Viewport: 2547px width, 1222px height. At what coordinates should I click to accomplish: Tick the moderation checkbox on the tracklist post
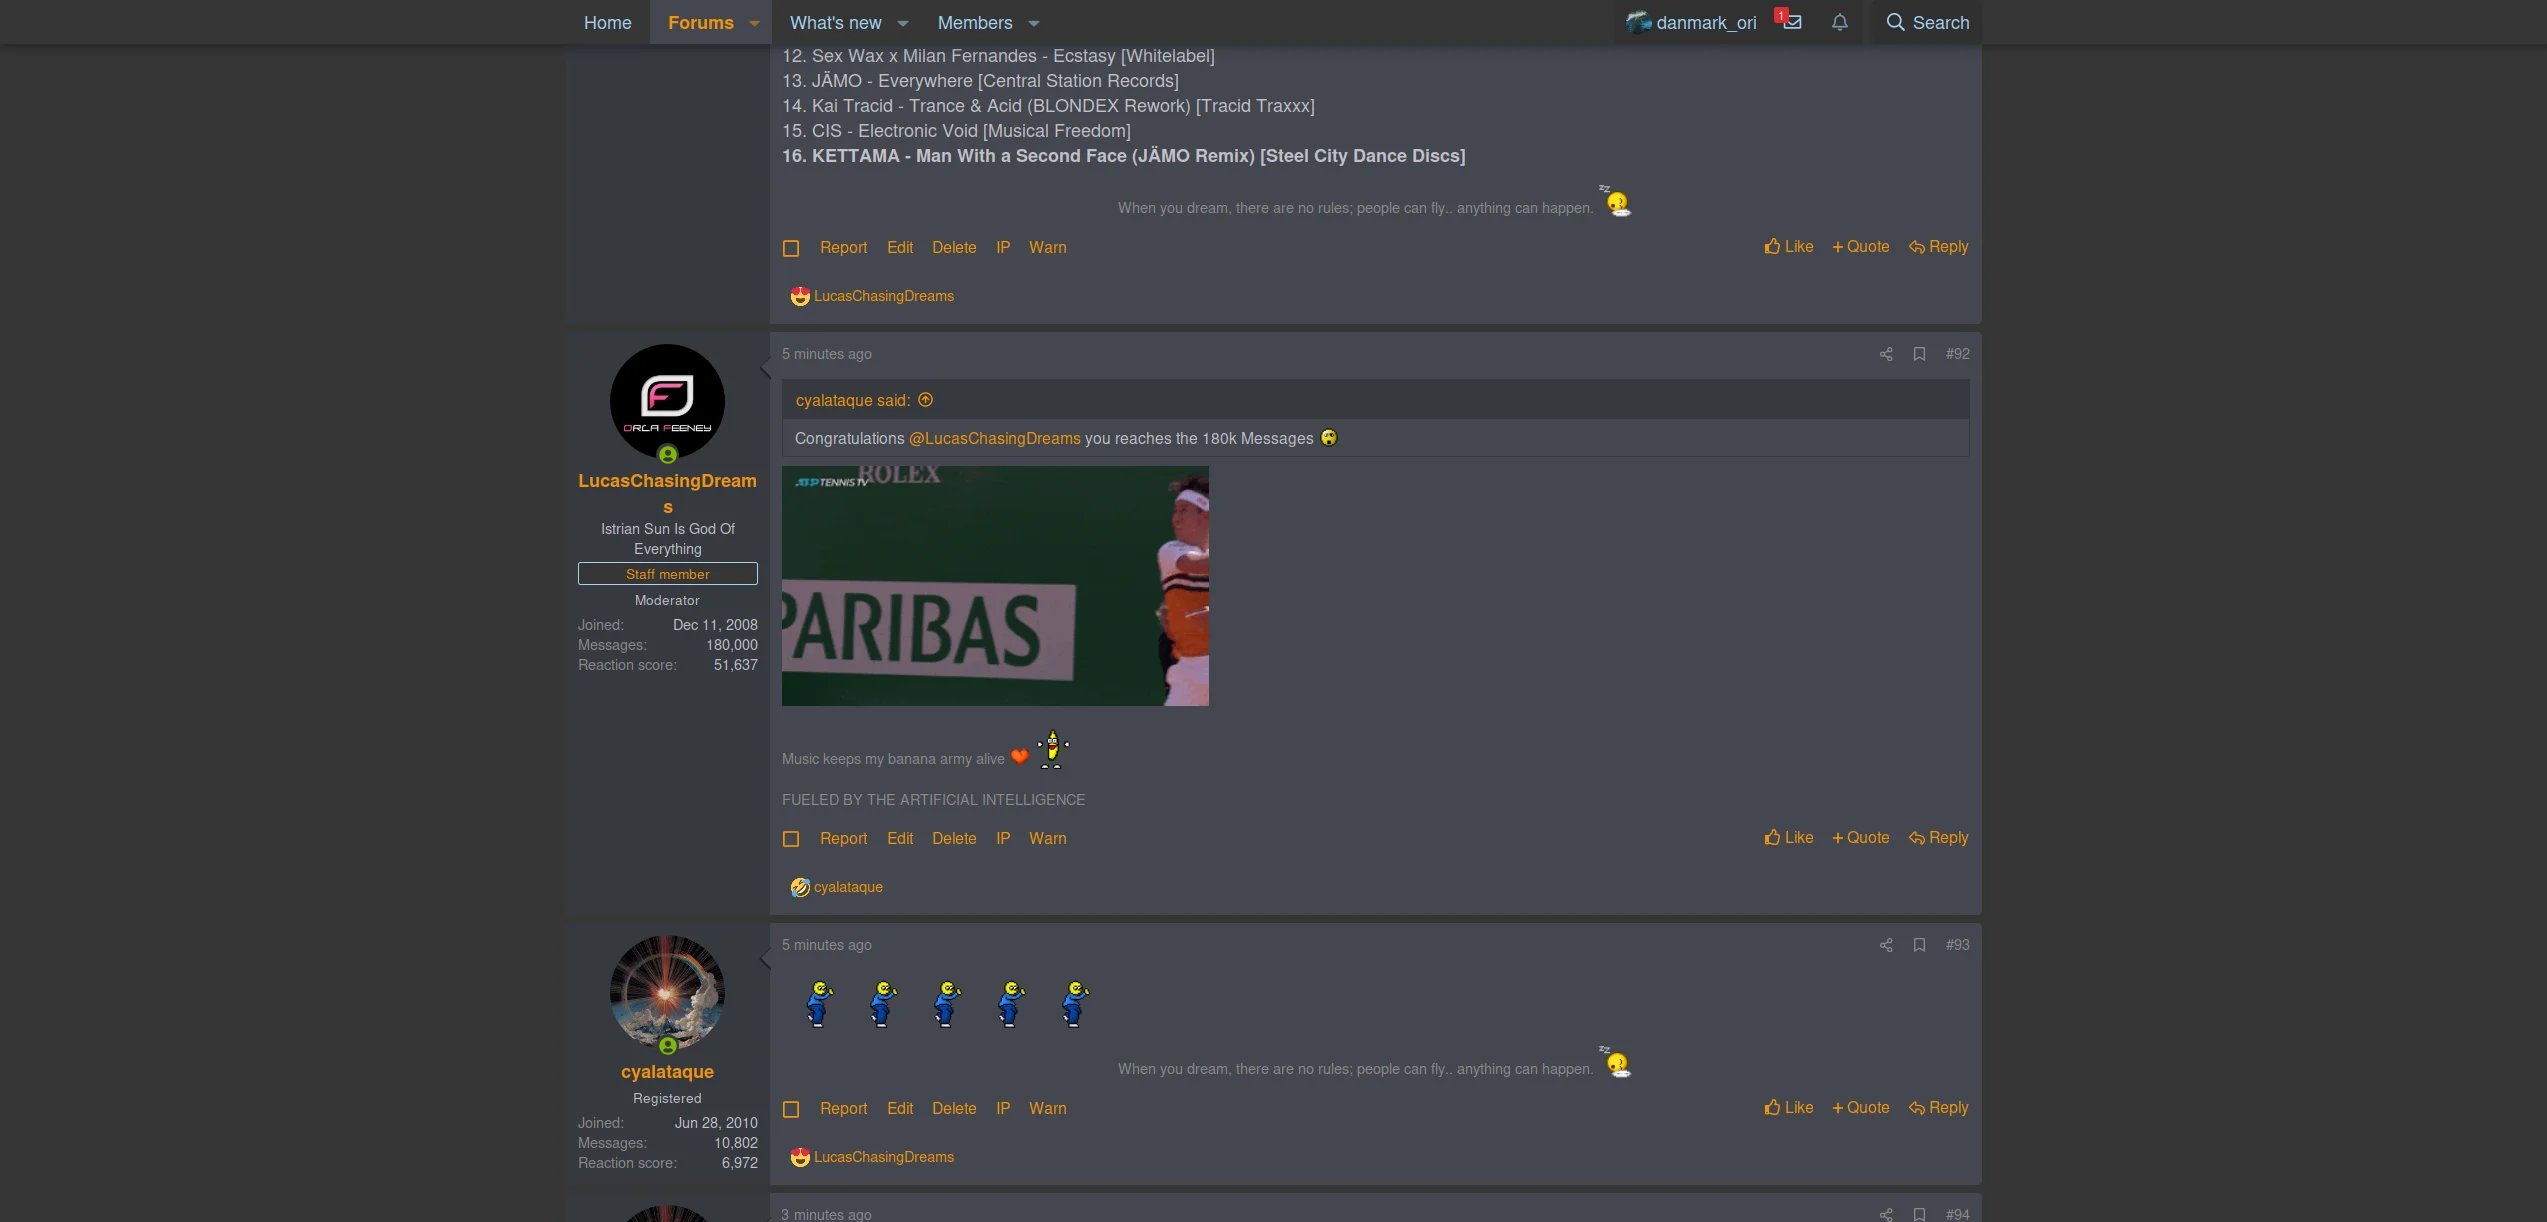[791, 248]
